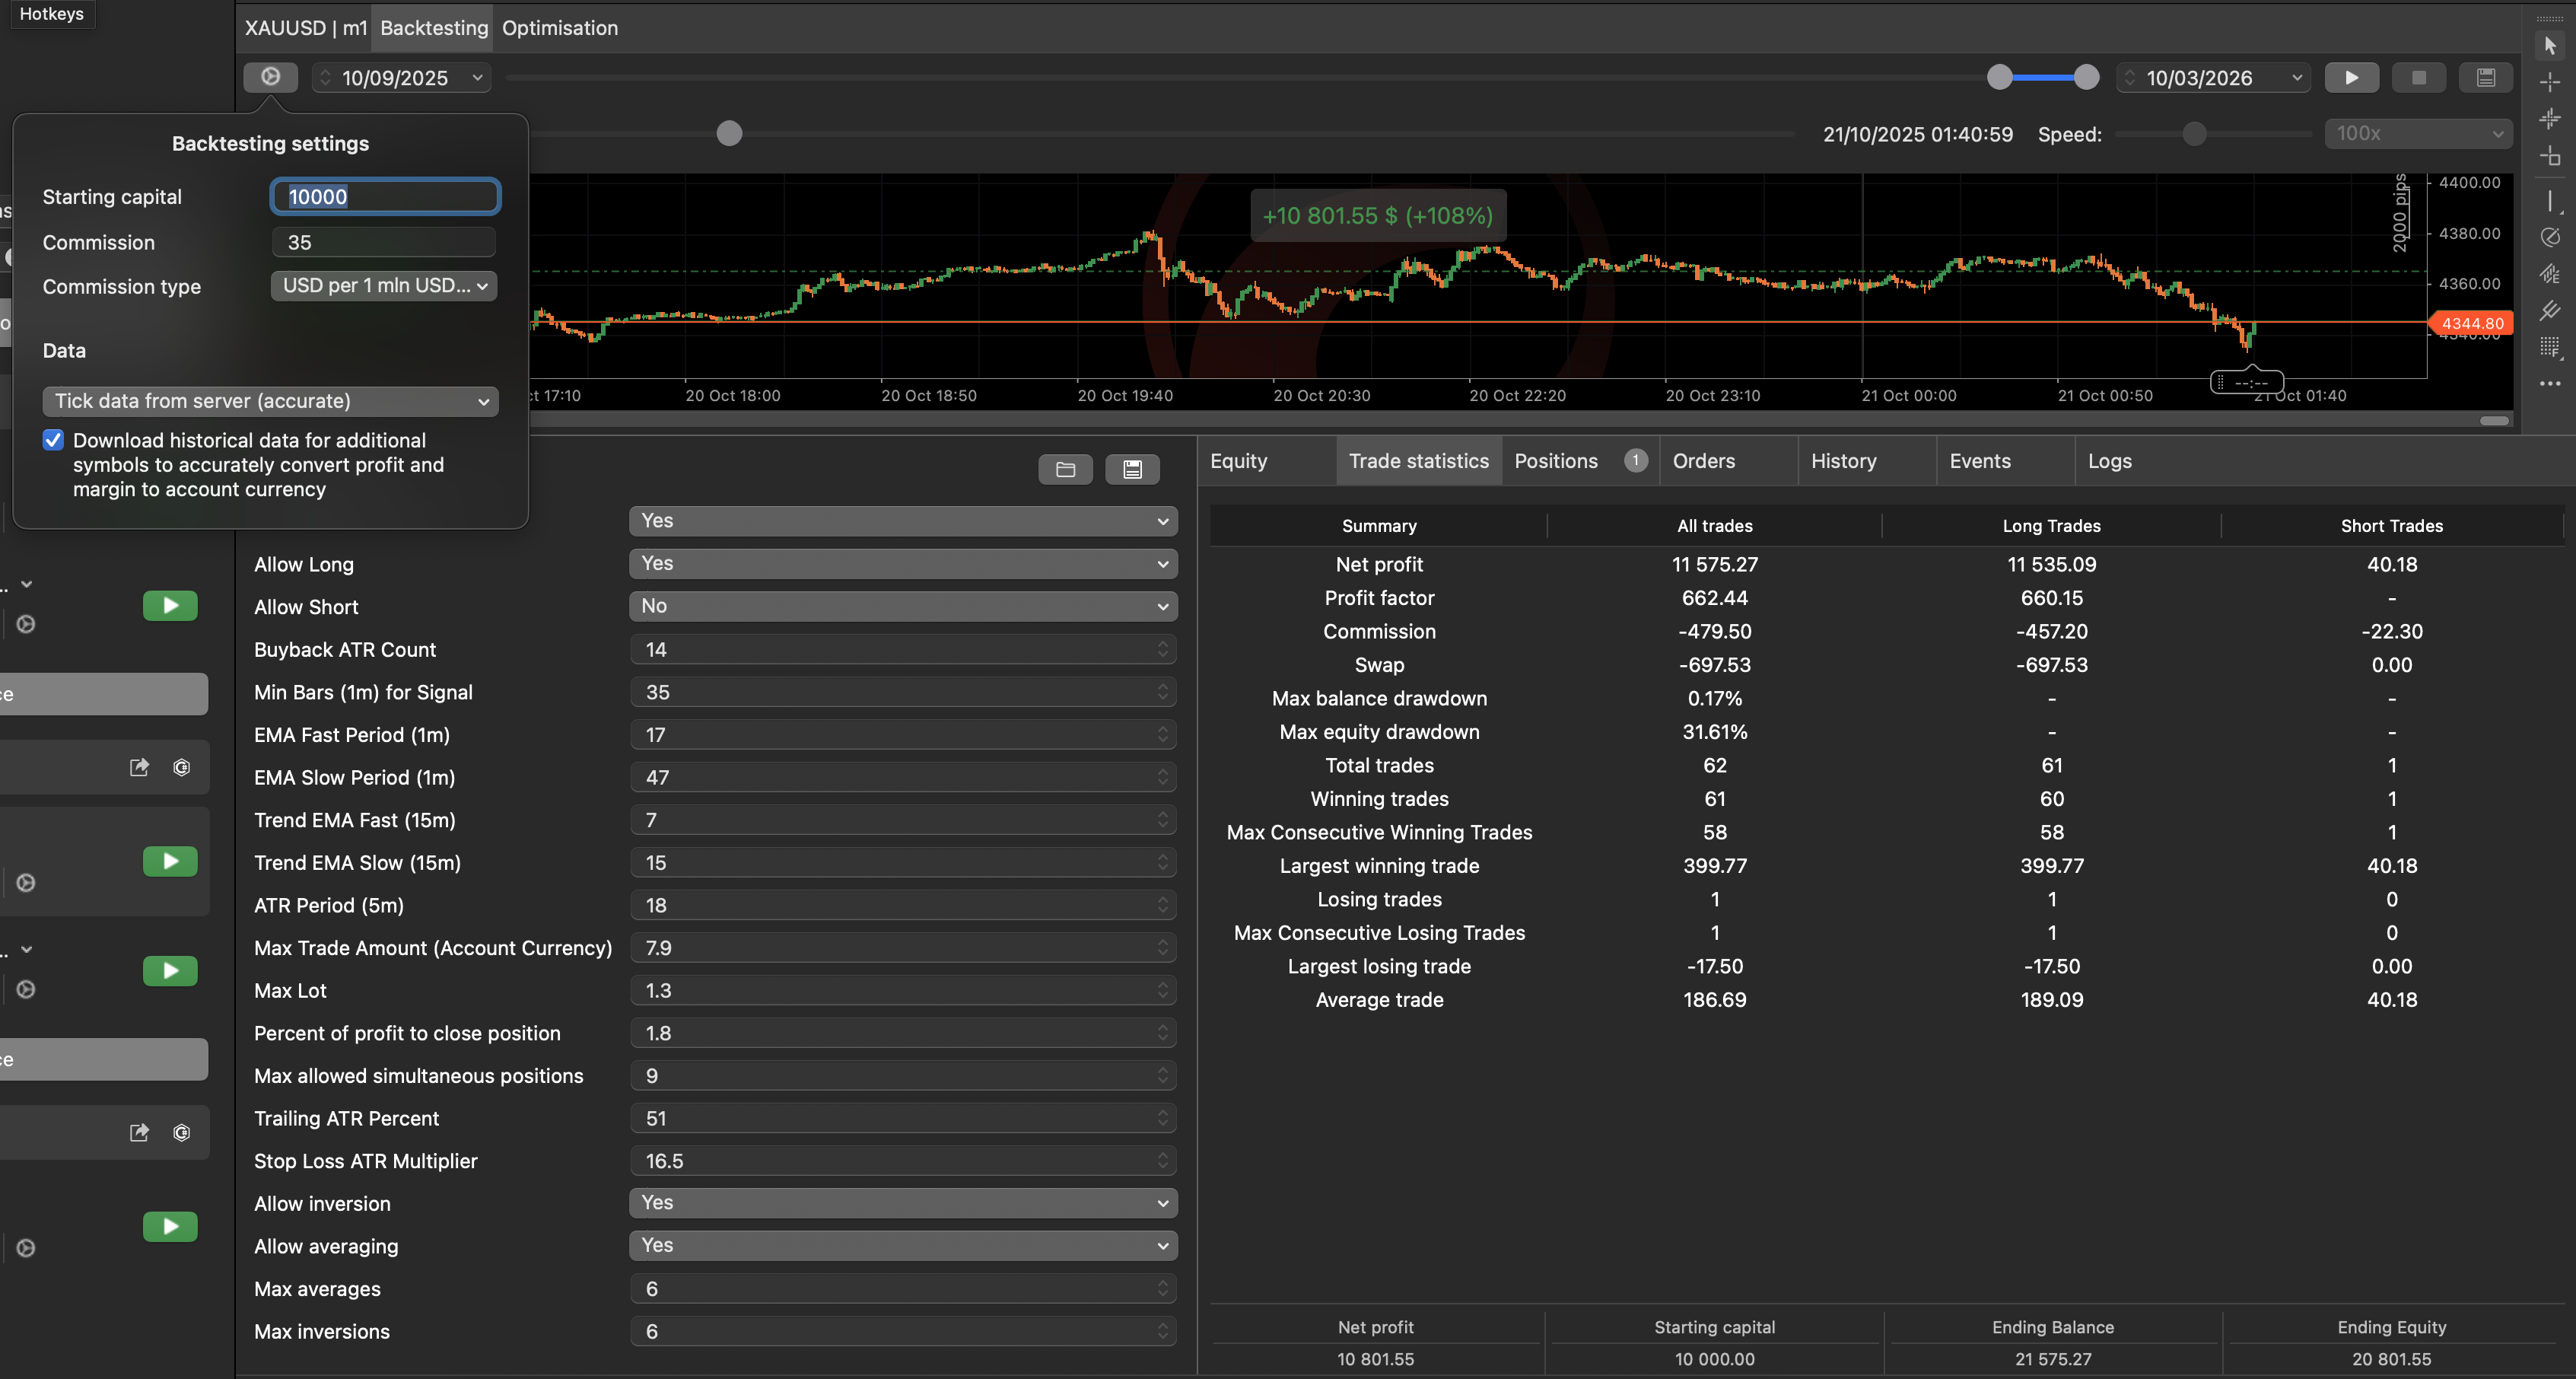Open the tick data source dropdown

(270, 401)
